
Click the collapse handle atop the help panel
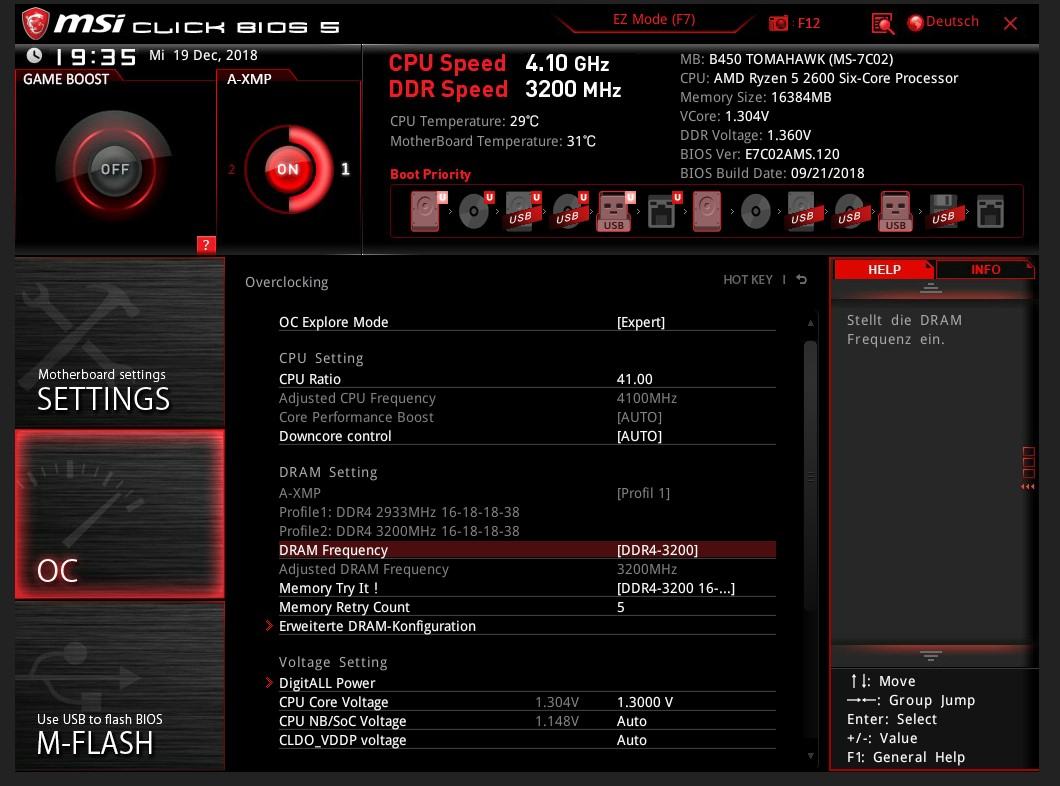point(931,289)
